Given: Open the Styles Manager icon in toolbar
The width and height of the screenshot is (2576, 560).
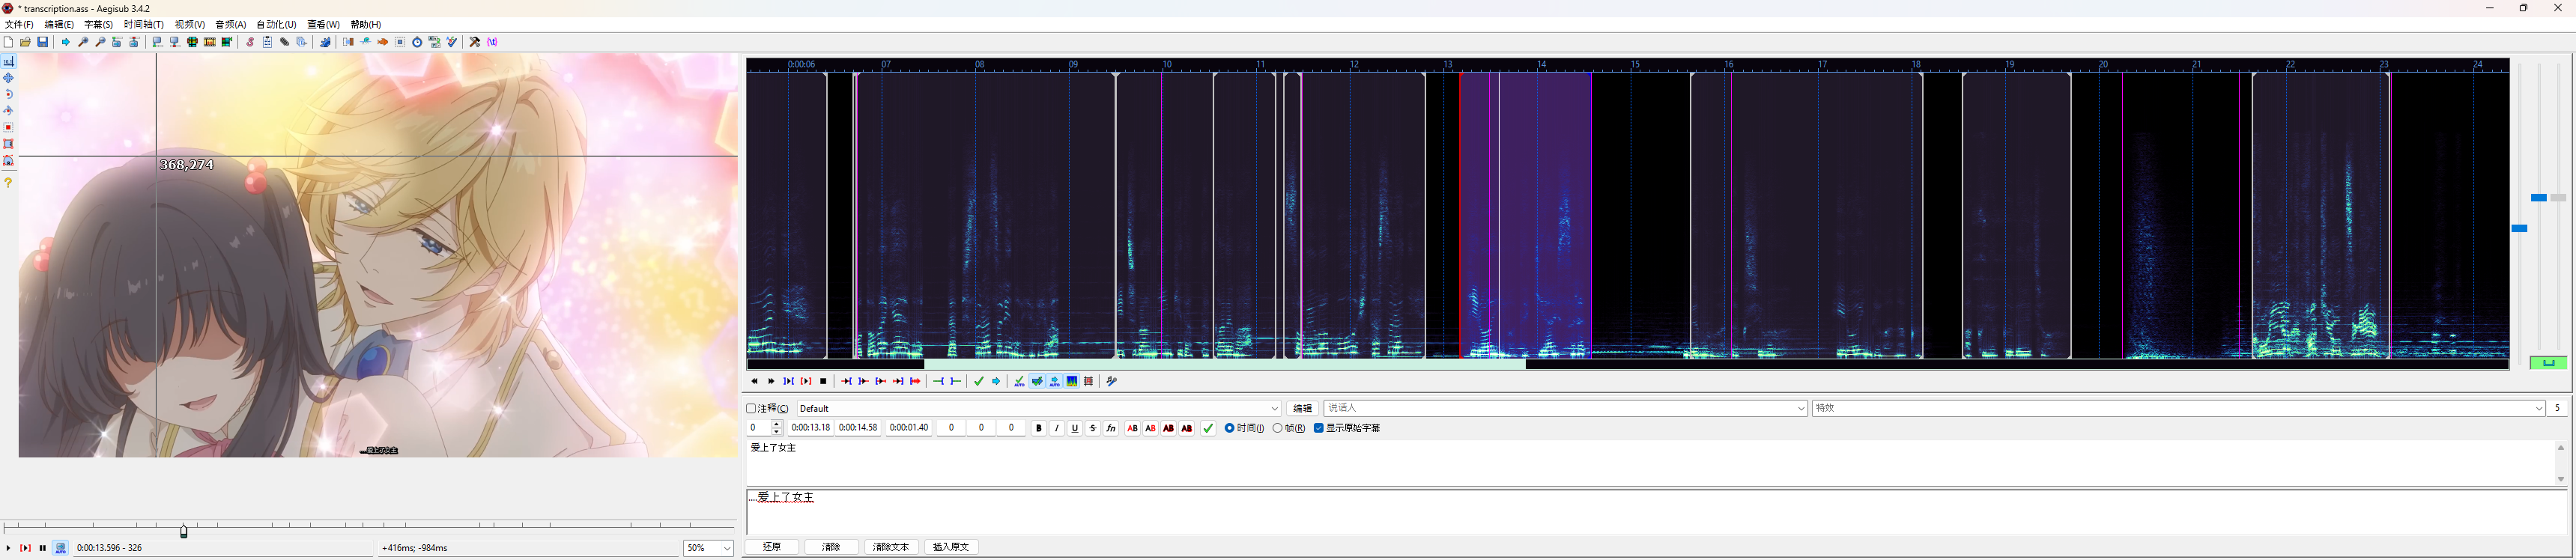Looking at the screenshot, I should click(250, 42).
